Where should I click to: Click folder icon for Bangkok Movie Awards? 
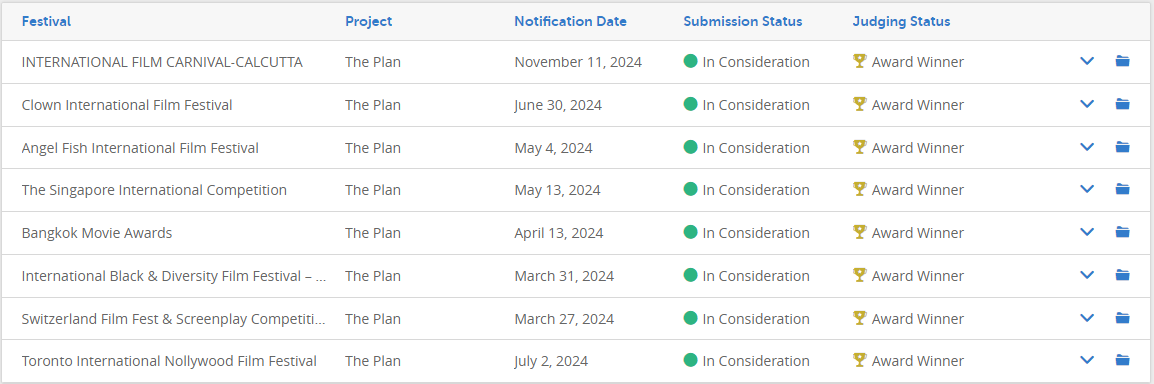[1122, 232]
